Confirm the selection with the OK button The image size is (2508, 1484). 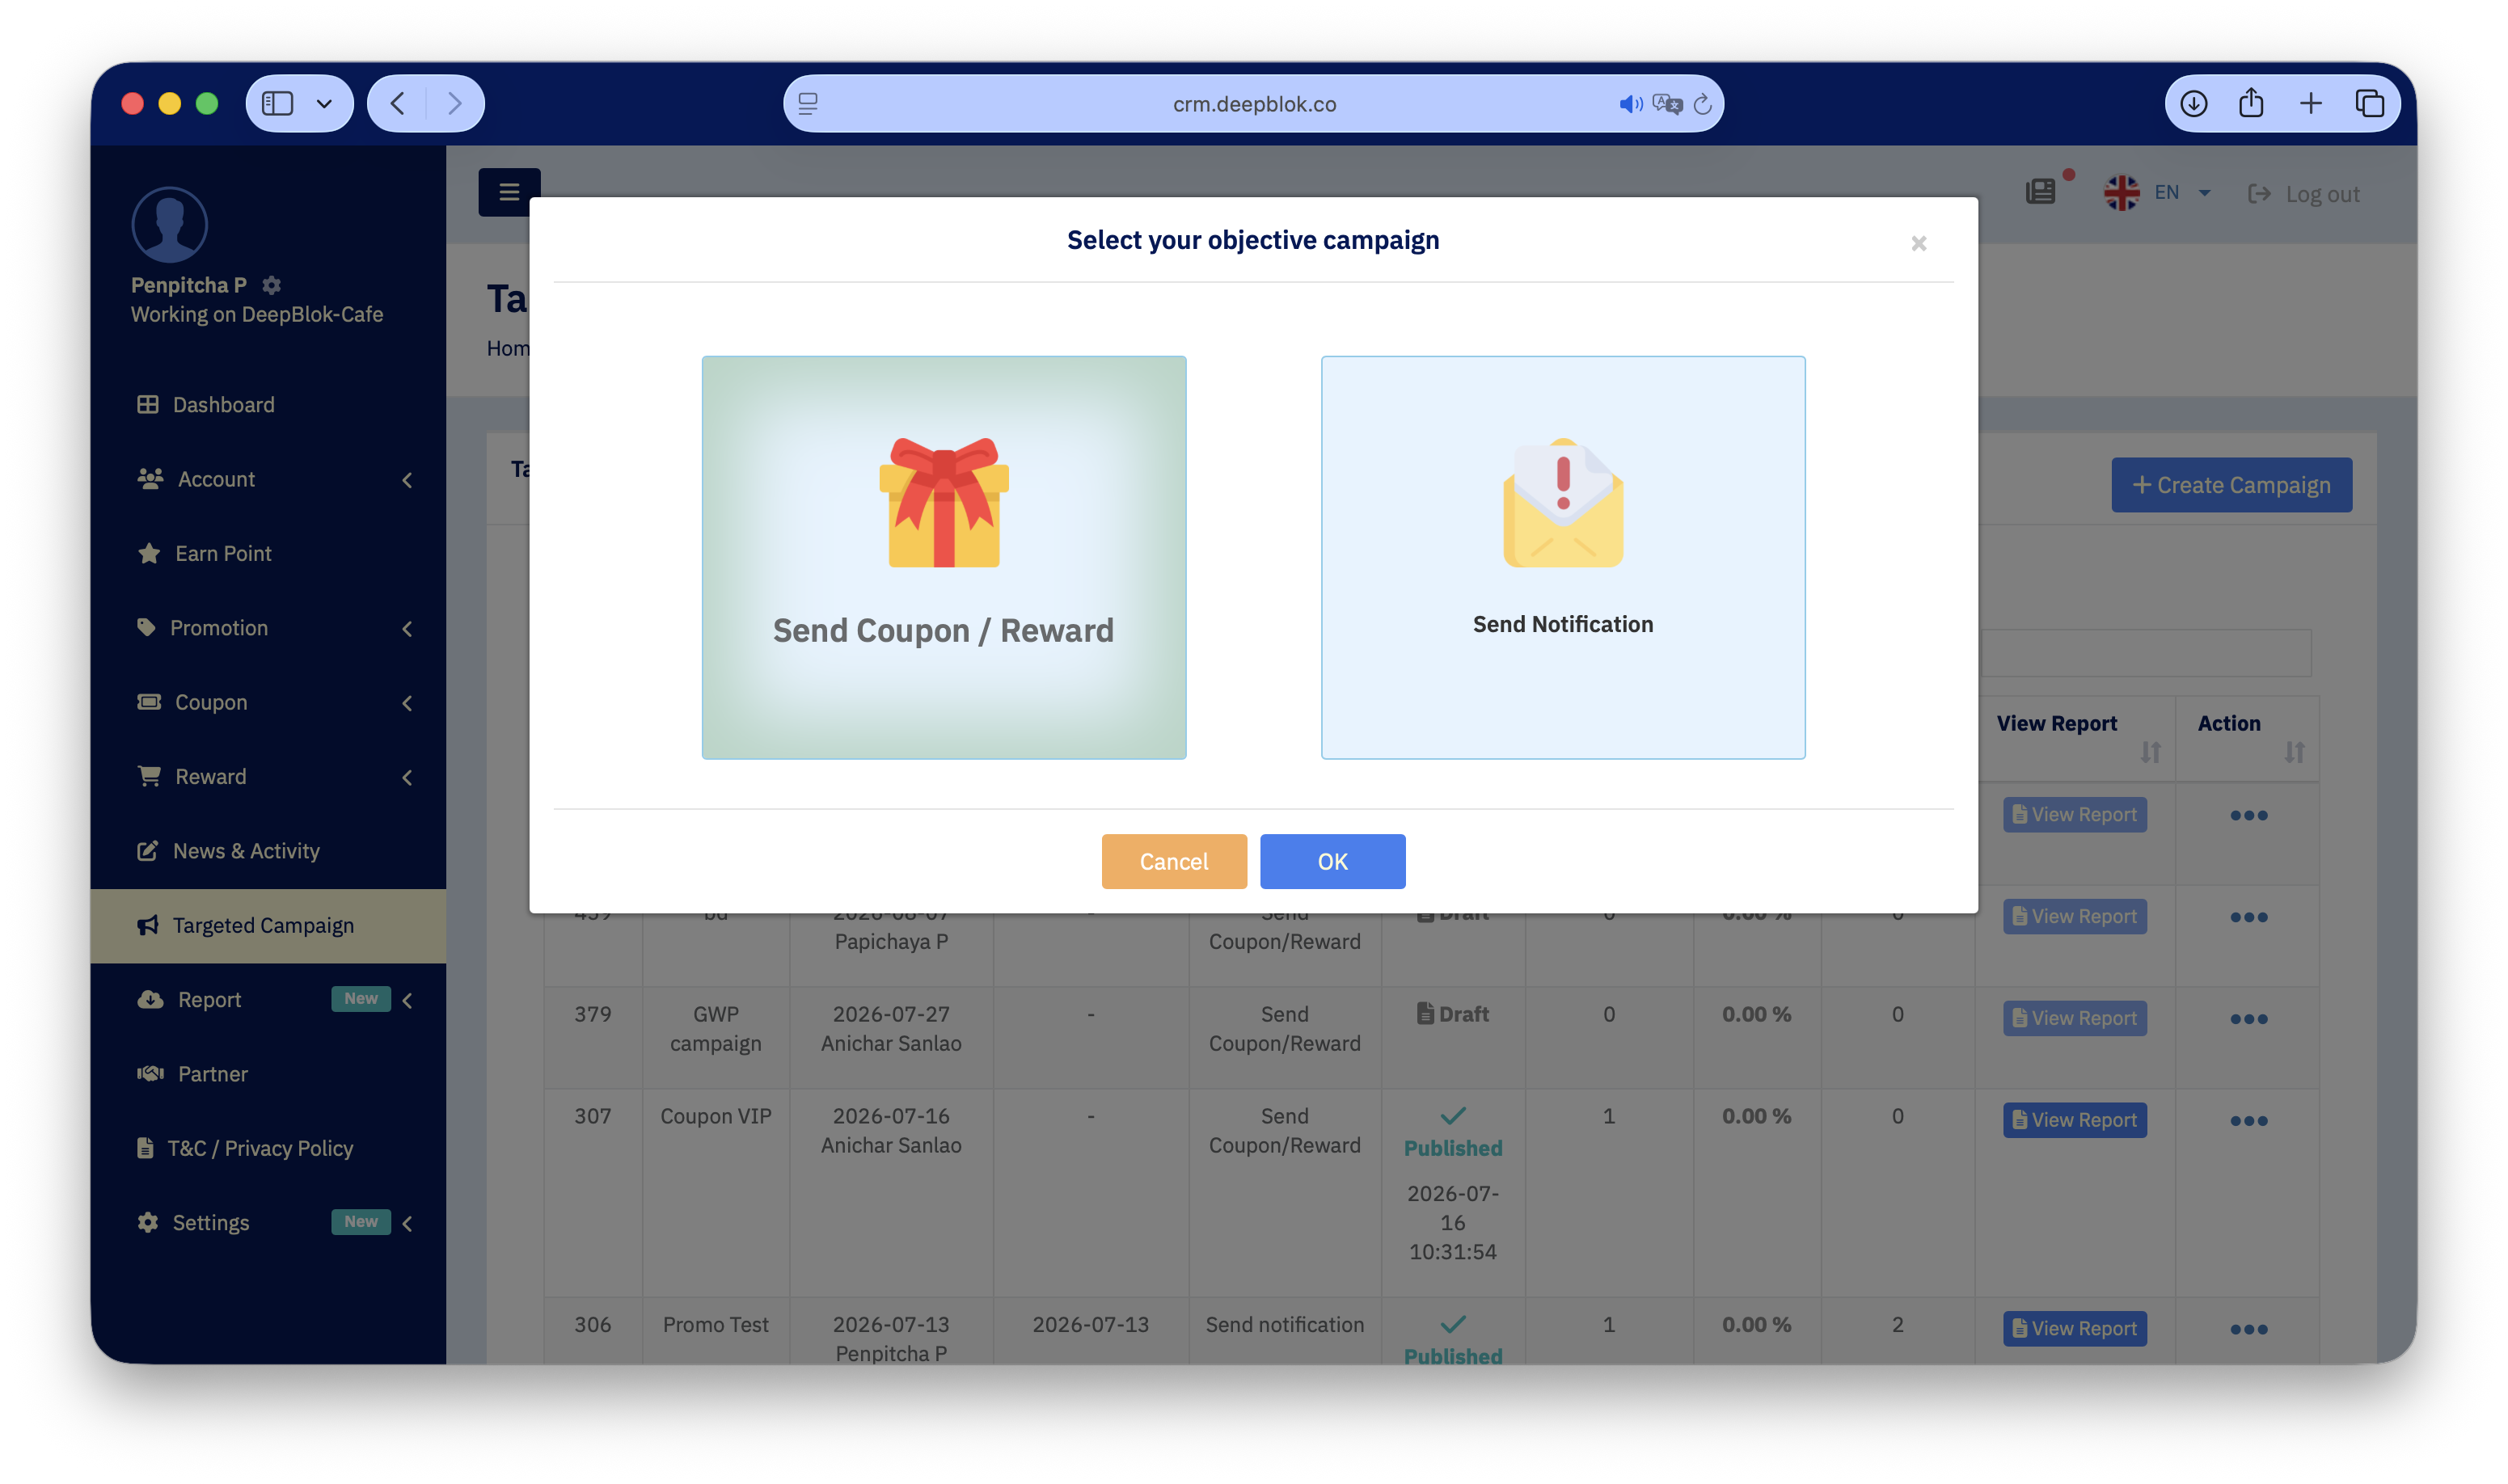coord(1332,861)
